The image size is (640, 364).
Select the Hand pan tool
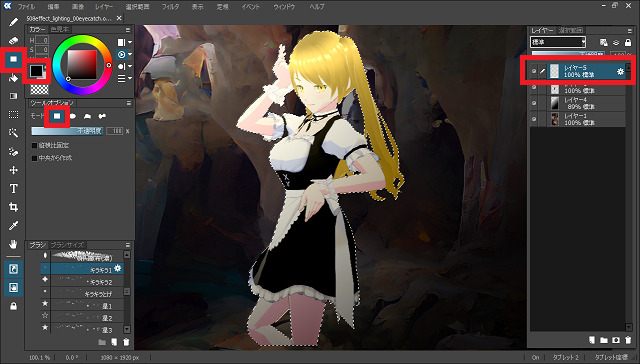pos(13,244)
